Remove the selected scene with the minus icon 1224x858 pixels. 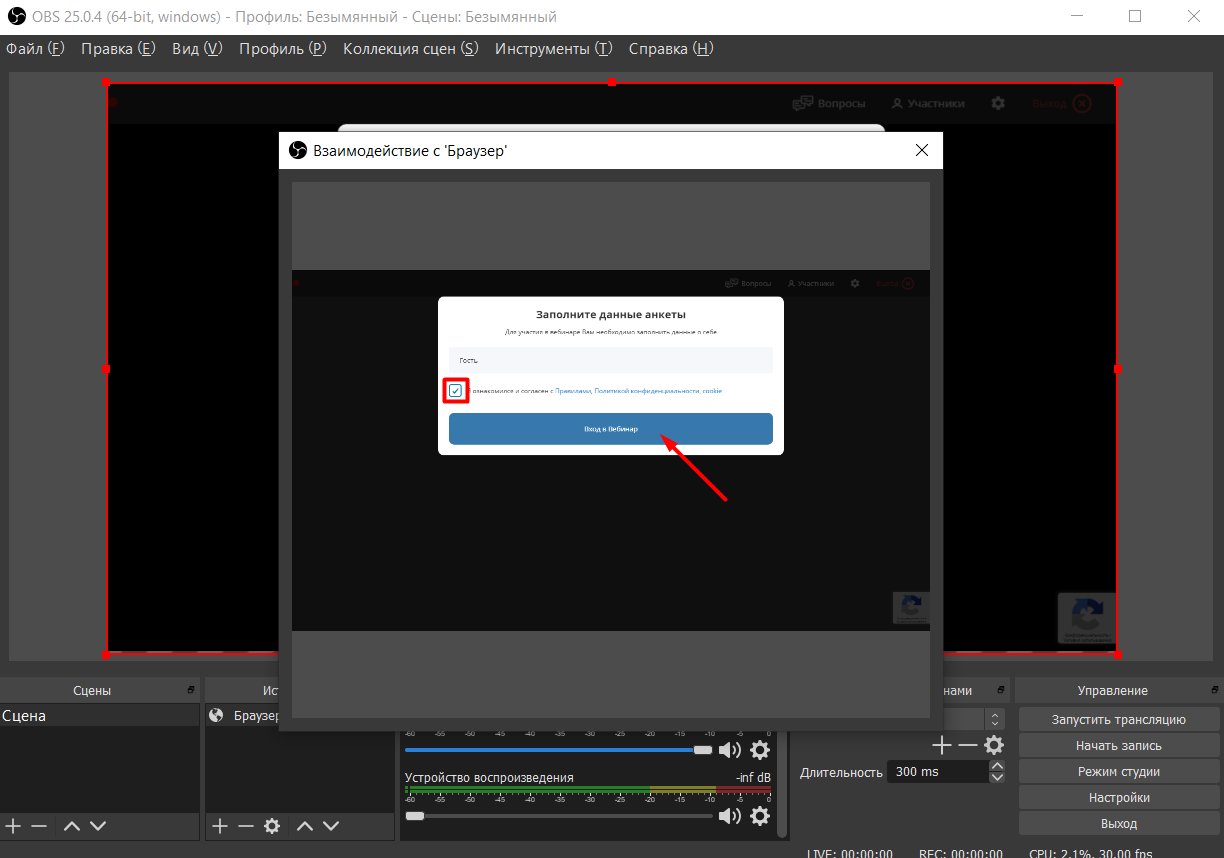tap(39, 826)
